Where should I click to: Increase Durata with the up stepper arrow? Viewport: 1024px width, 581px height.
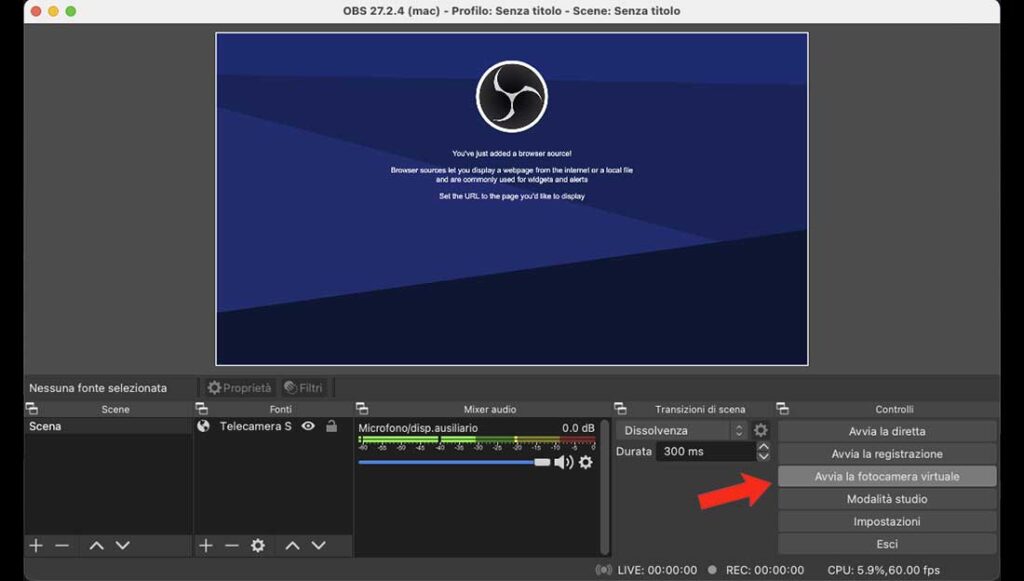[x=763, y=447]
